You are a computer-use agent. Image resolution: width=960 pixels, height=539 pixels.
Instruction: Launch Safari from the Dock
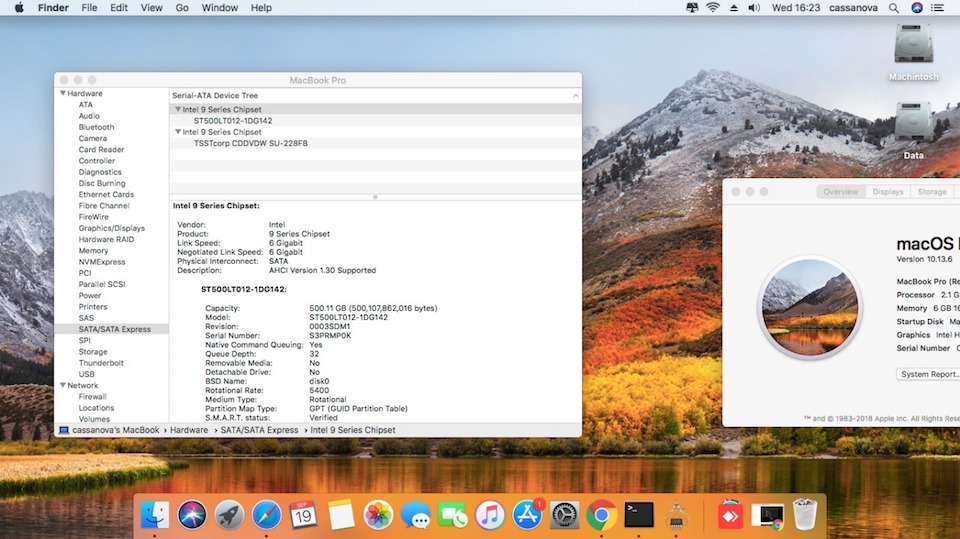[x=266, y=515]
